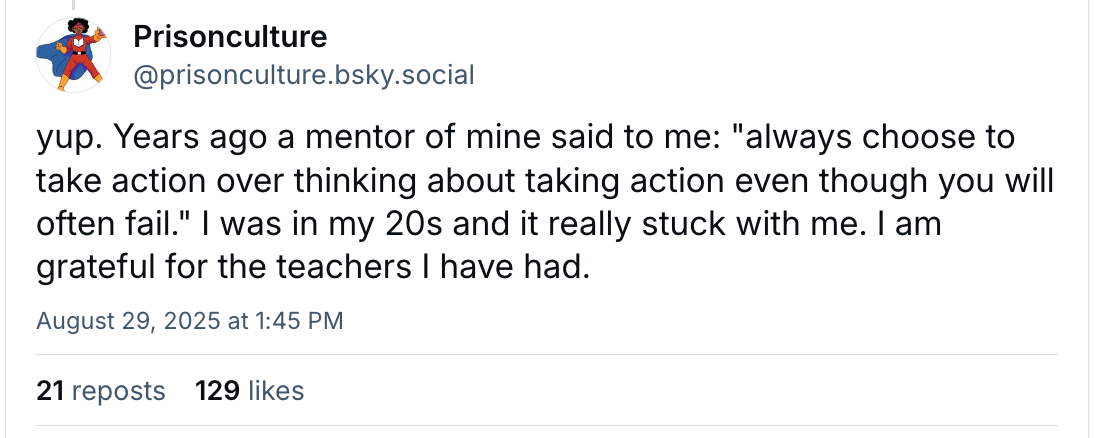Click the blue cape on the avatar

tap(48, 60)
